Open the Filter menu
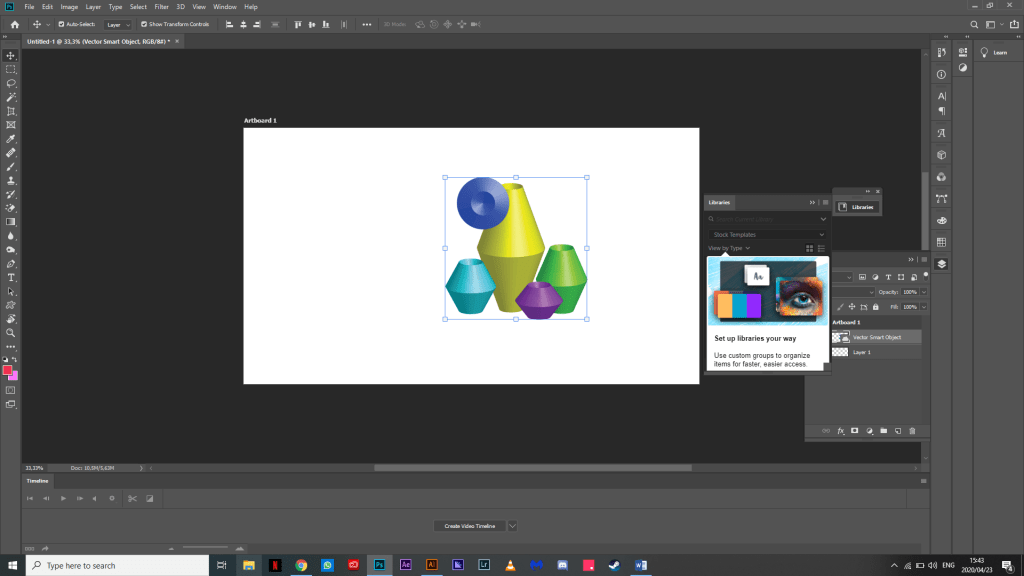 click(161, 7)
